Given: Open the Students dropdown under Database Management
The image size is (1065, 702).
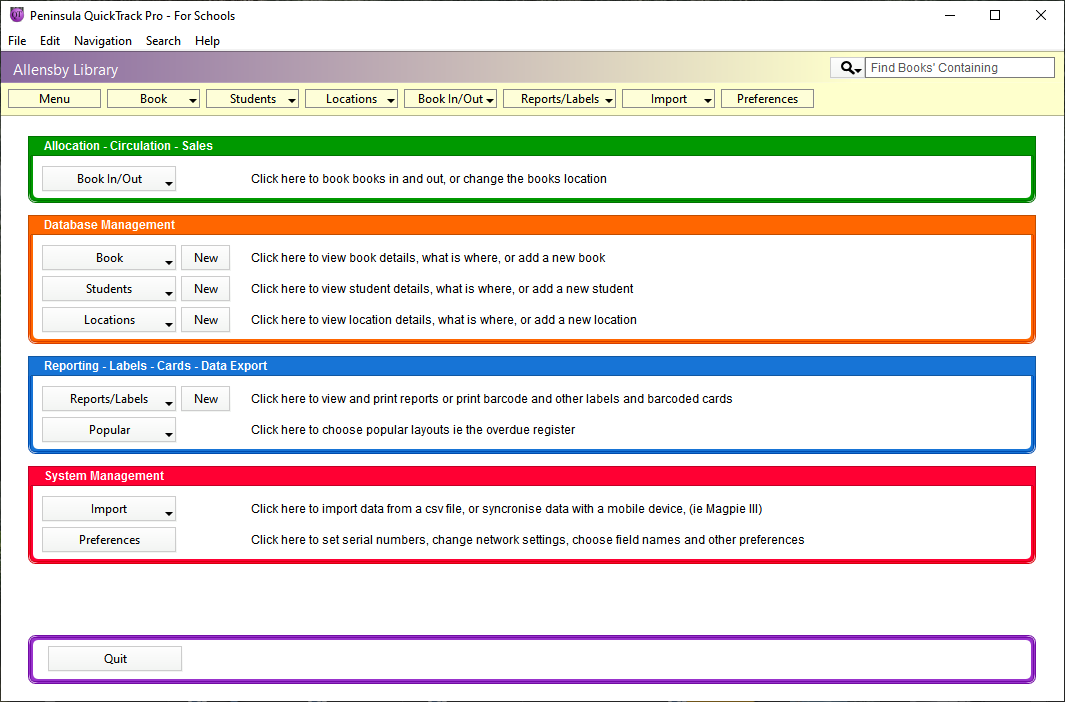Looking at the screenshot, I should click(109, 289).
